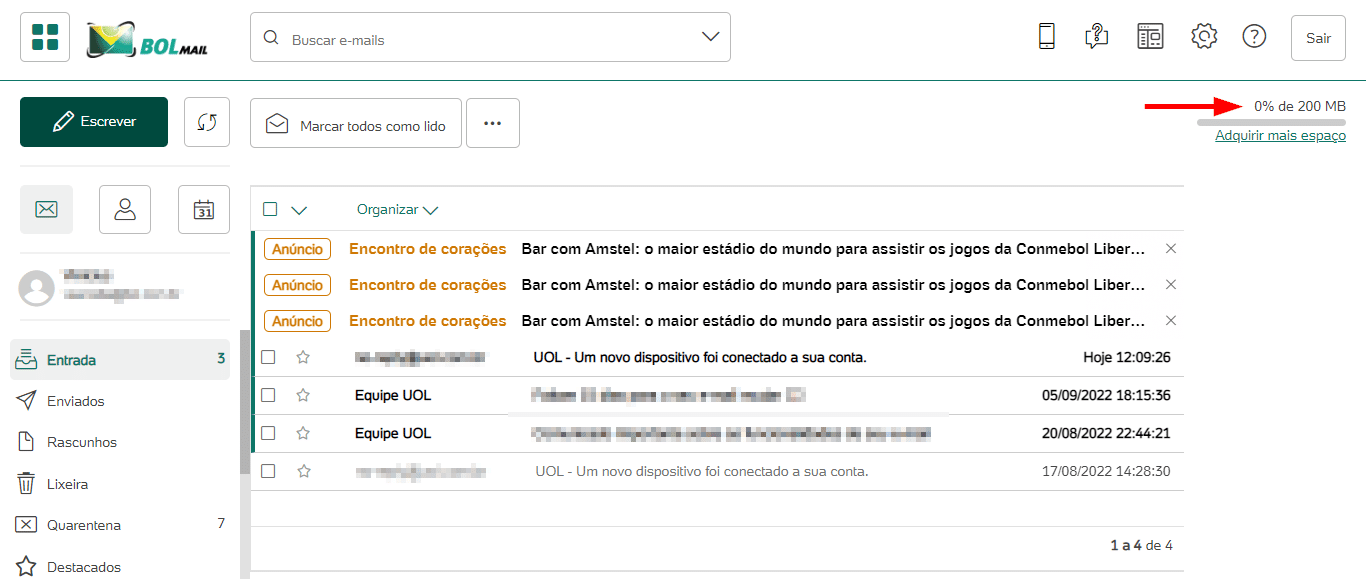Image resolution: width=1366 pixels, height=579 pixels.
Task: Click the user profile avatar
Action: point(37,288)
